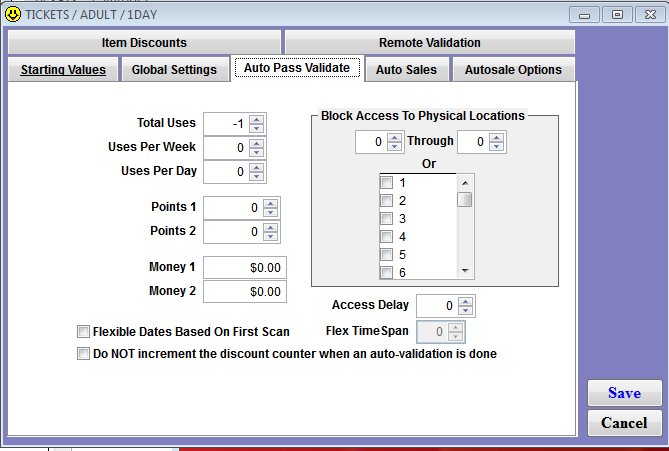Screen dimensions: 669x451
Task: Decrease Access Delay value
Action: click(x=465, y=310)
